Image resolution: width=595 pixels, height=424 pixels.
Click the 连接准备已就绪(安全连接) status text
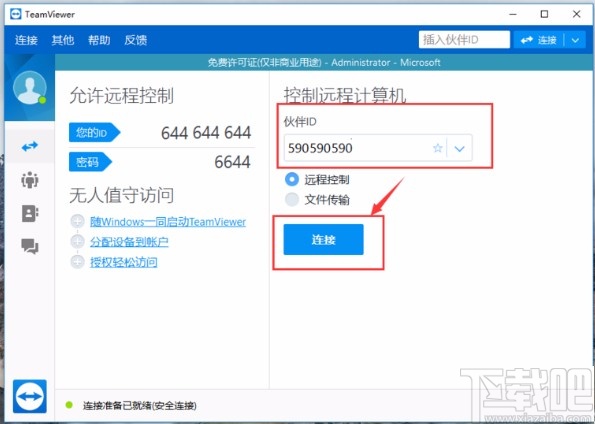coord(140,405)
